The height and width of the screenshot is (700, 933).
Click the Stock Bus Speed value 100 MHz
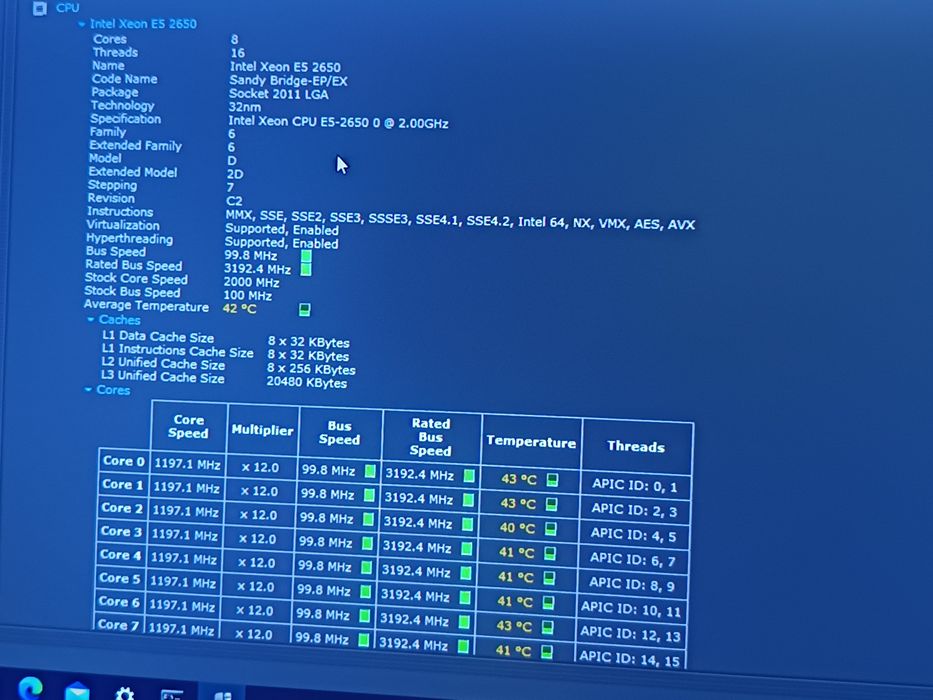pyautogui.click(x=248, y=295)
